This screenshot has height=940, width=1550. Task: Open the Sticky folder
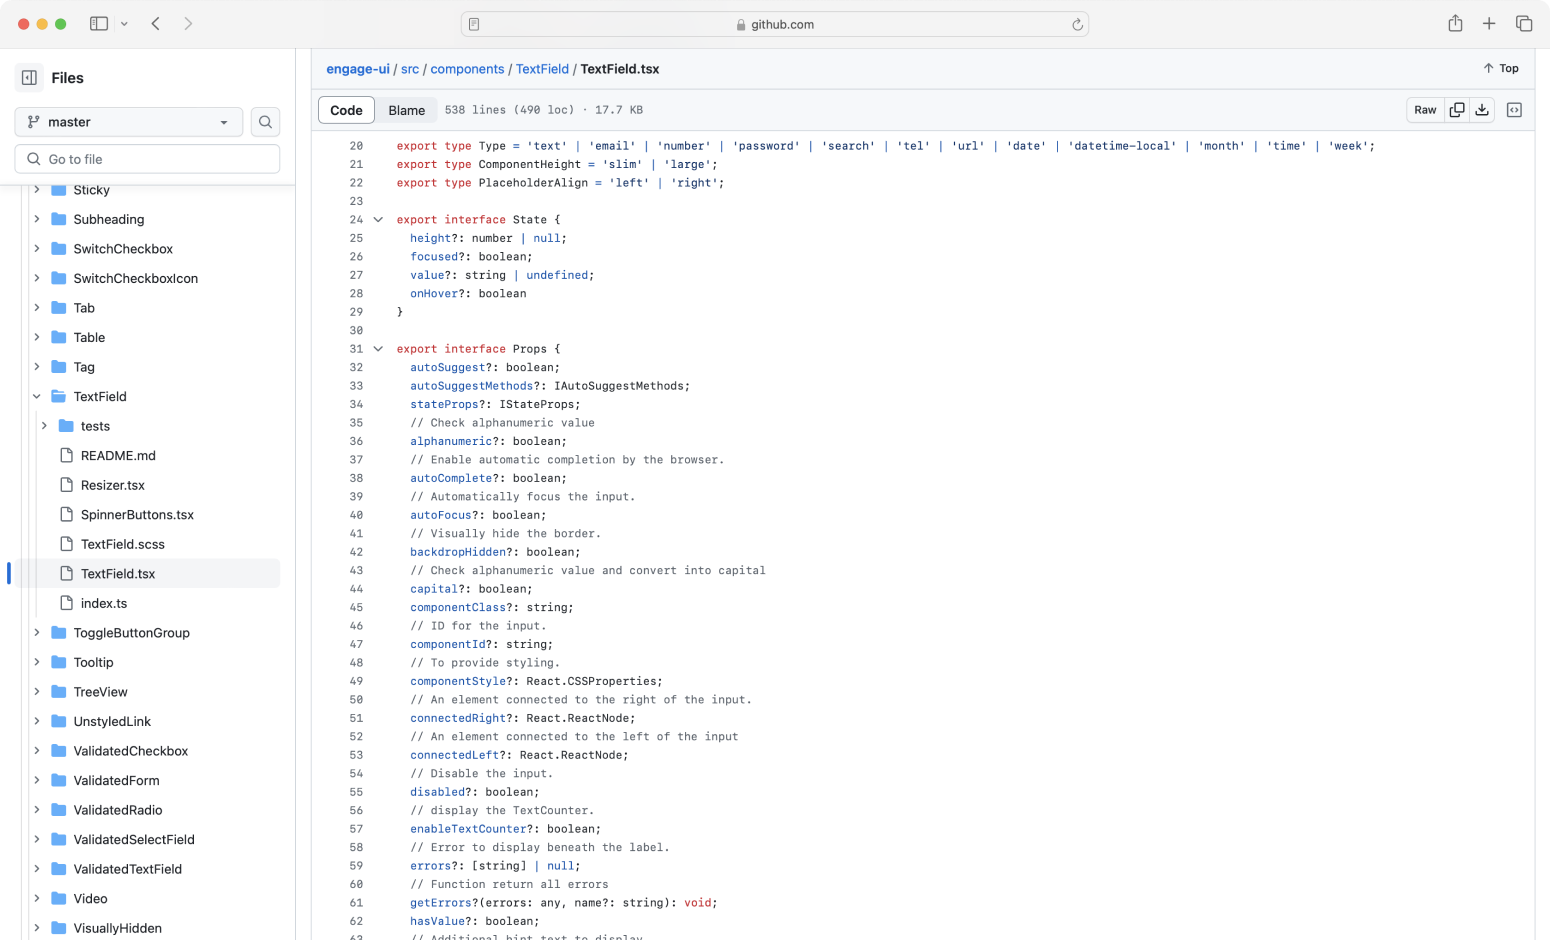pos(91,190)
